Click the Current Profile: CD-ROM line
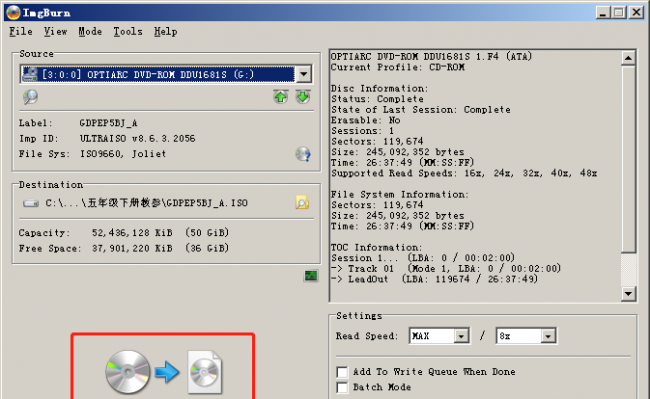Viewport: 650px width, 399px height. [398, 67]
